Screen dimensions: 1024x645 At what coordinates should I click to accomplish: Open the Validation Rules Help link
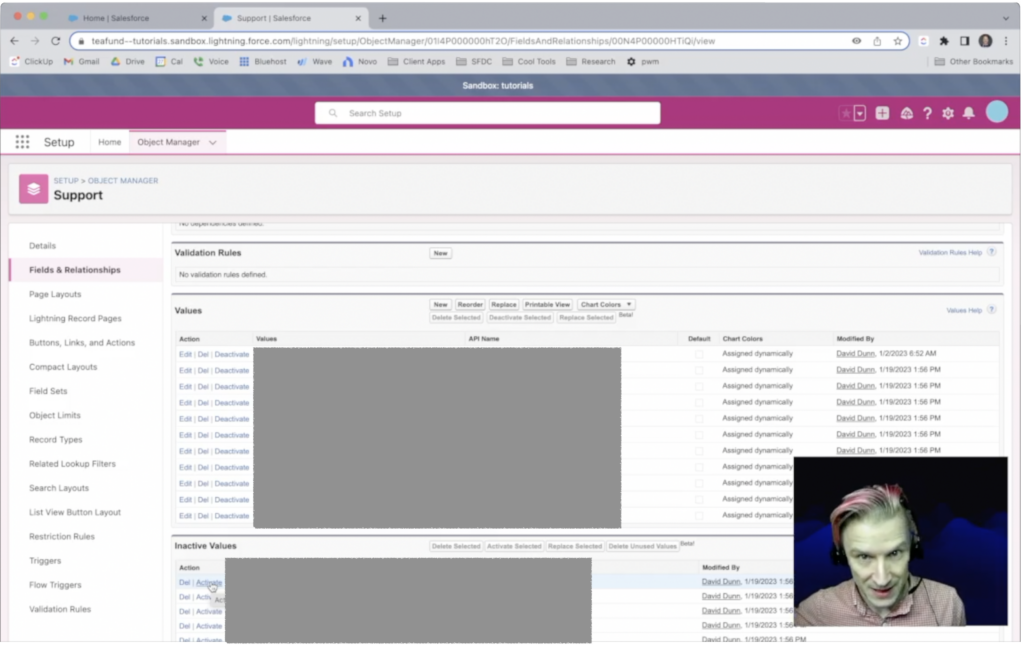[x=950, y=253]
